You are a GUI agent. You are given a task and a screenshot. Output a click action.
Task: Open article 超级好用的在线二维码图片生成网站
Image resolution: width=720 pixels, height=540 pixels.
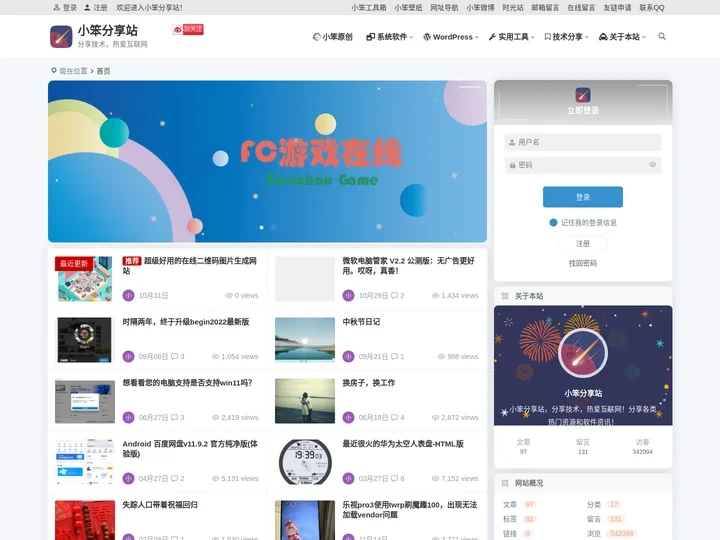click(x=190, y=265)
